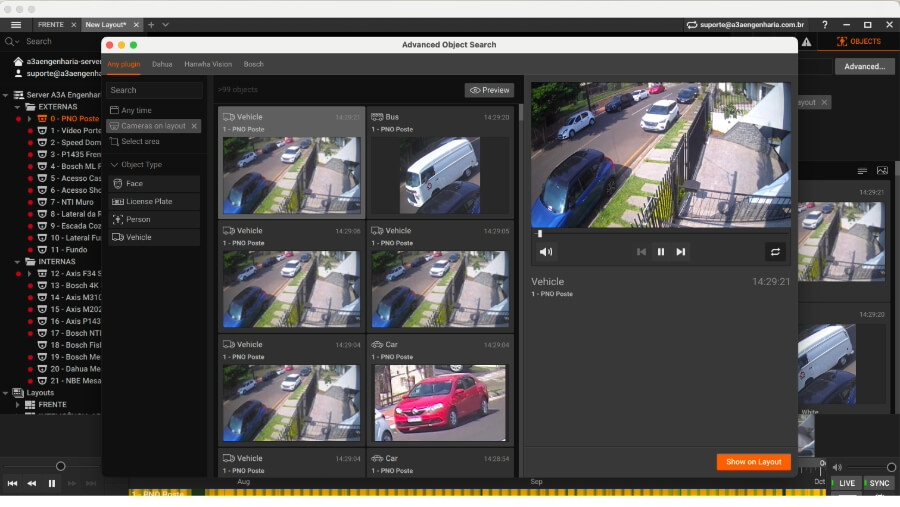Filter objects by License Plate type
The image size is (900, 507).
pyautogui.click(x=154, y=202)
